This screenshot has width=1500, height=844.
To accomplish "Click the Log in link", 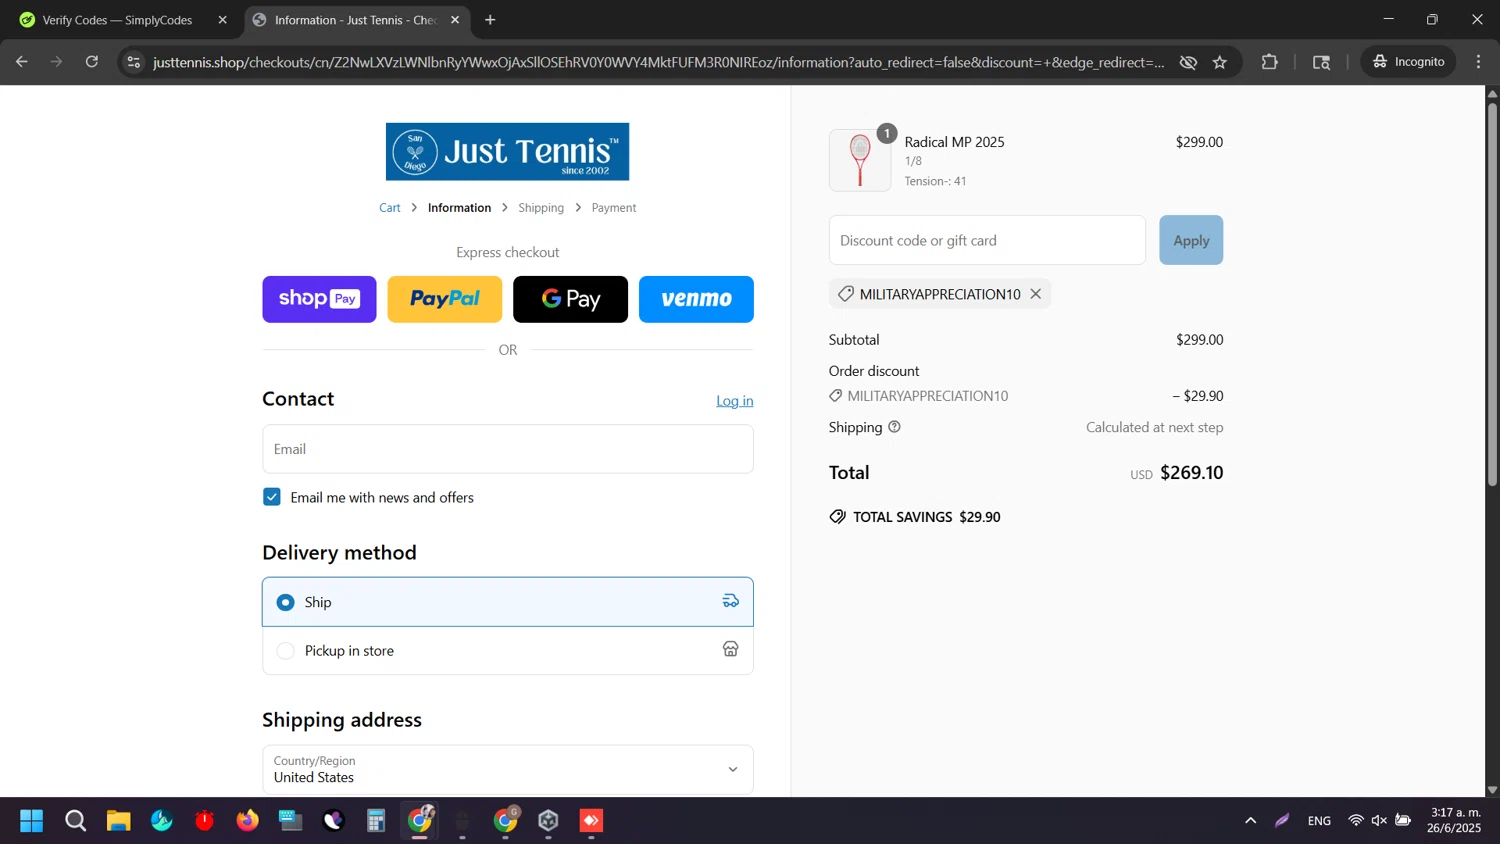I will click(x=735, y=401).
